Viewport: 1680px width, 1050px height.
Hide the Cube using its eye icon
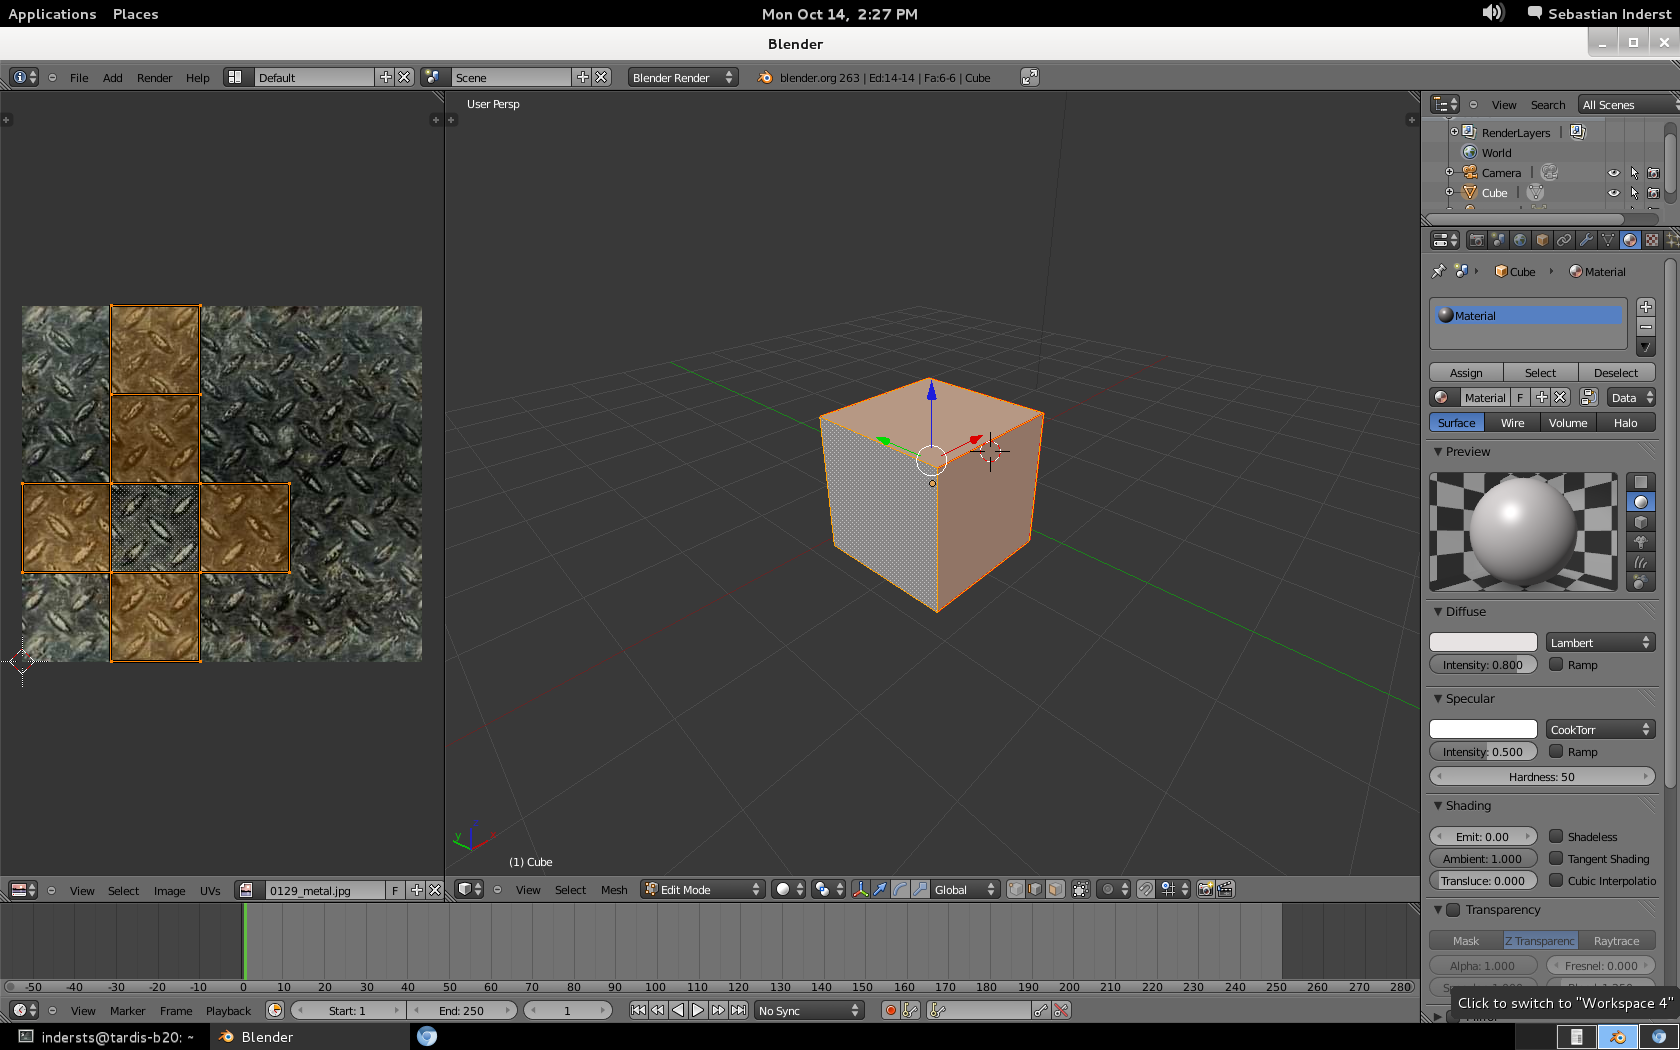[1613, 193]
